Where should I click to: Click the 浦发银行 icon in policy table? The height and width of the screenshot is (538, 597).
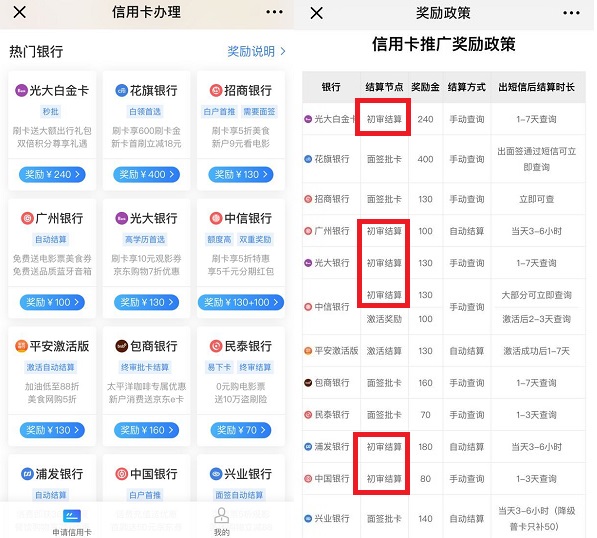pyautogui.click(x=308, y=447)
